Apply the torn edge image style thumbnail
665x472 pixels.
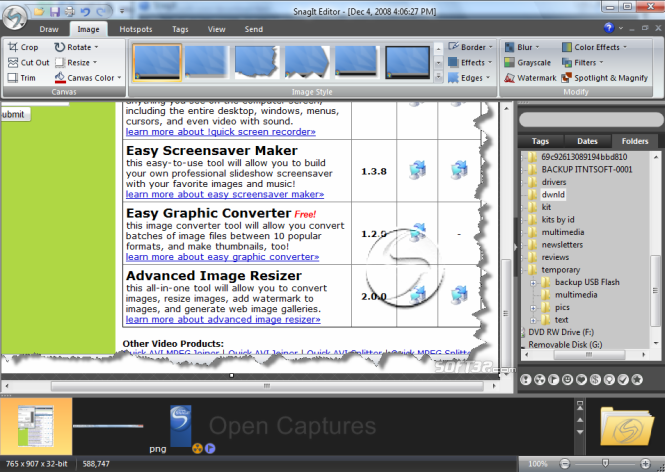pyautogui.click(x=257, y=63)
